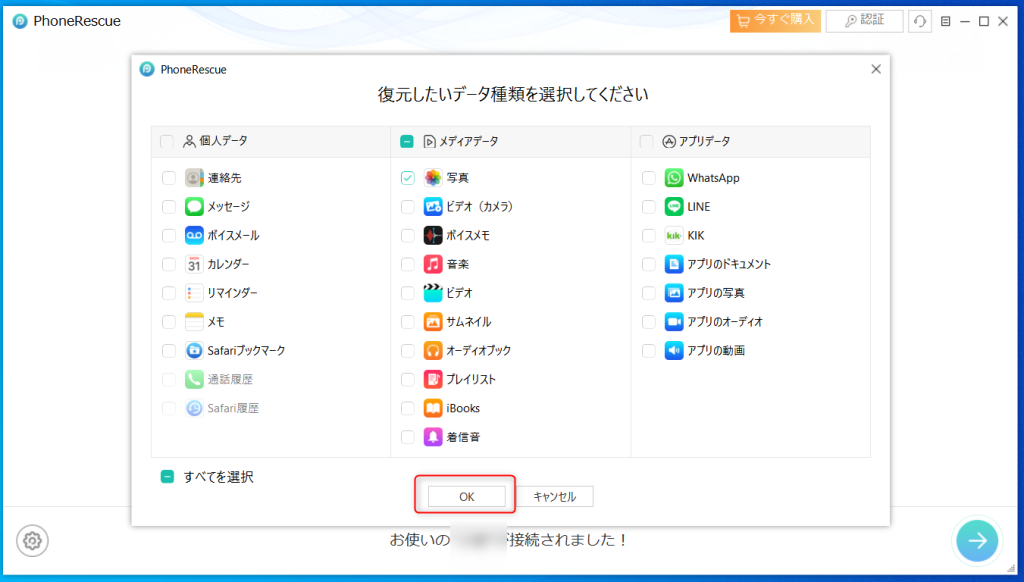Image resolution: width=1024 pixels, height=582 pixels.
Task: Confirm selection with OK button
Action: pos(466,496)
